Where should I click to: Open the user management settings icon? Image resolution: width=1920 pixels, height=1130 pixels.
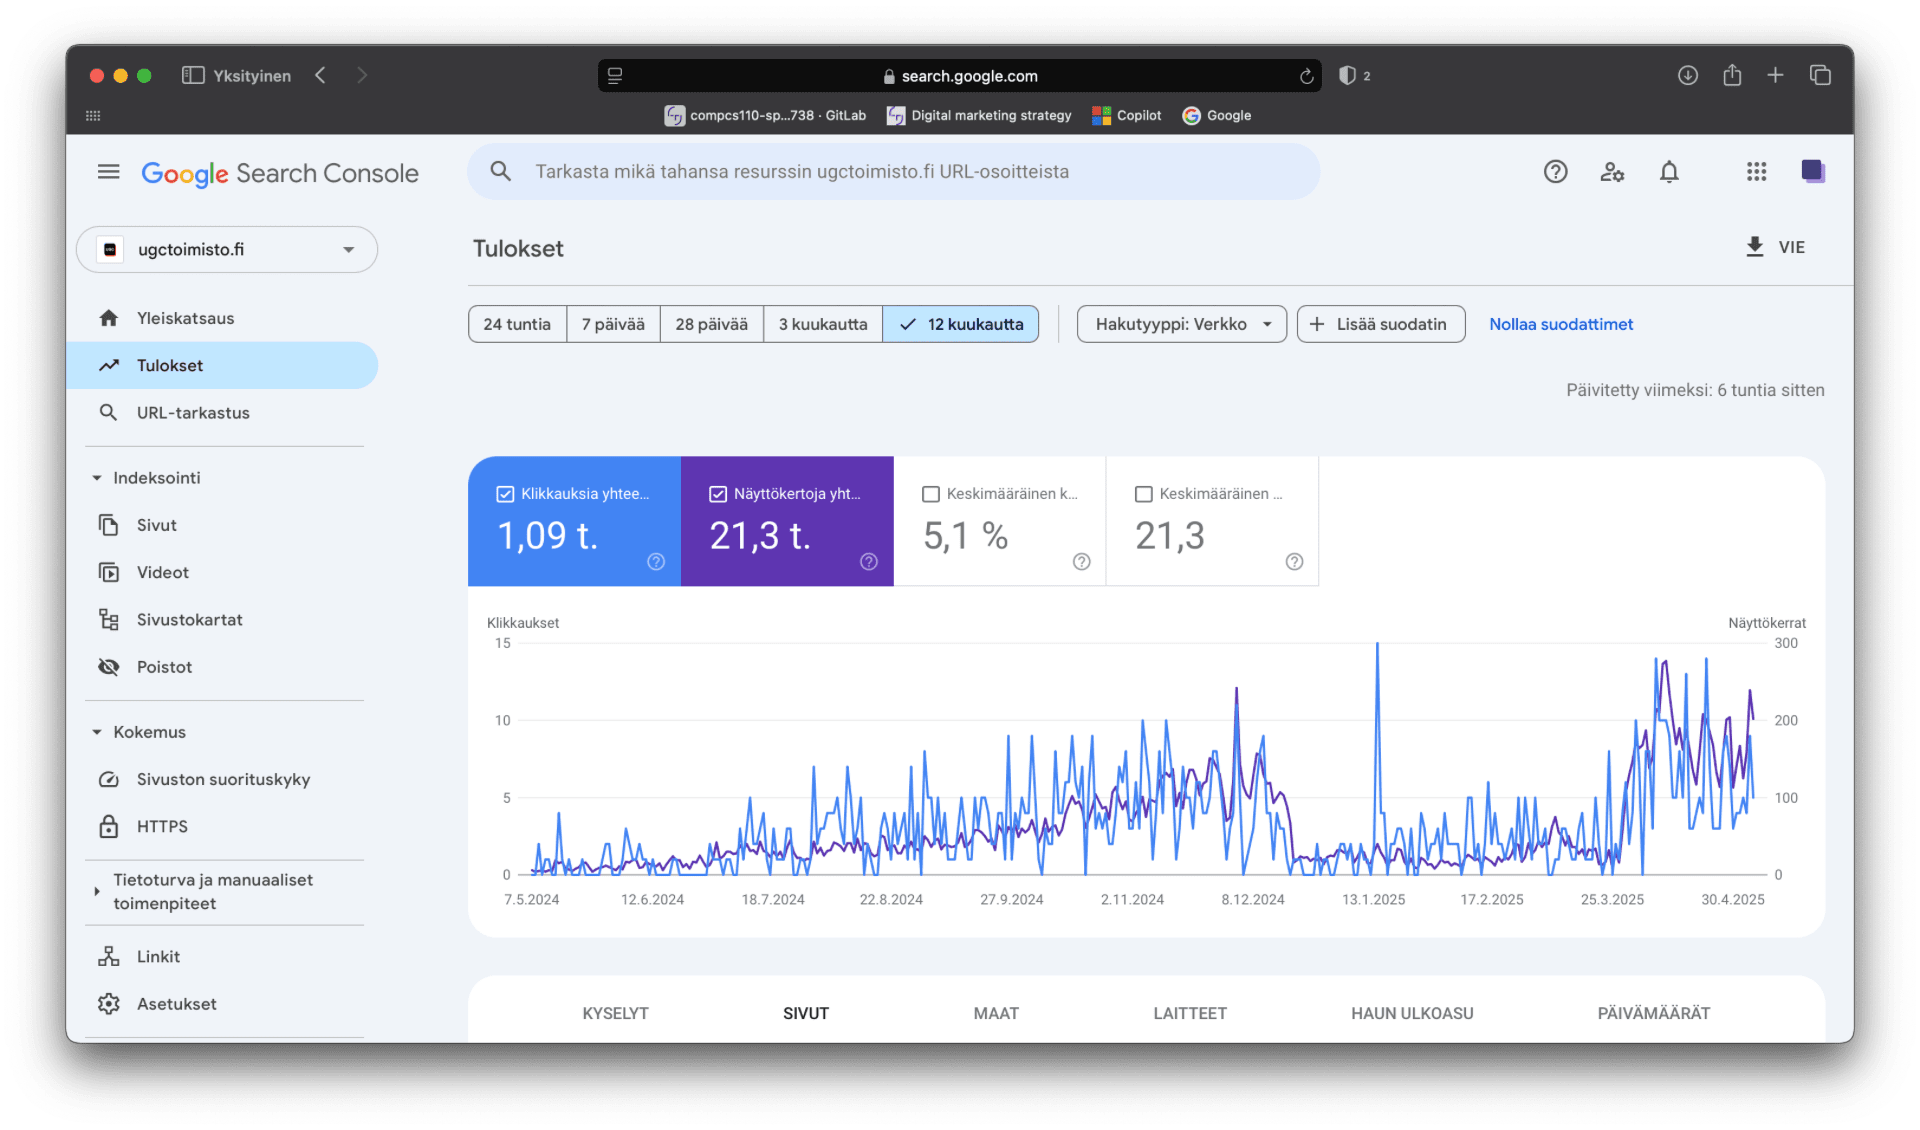pyautogui.click(x=1612, y=172)
